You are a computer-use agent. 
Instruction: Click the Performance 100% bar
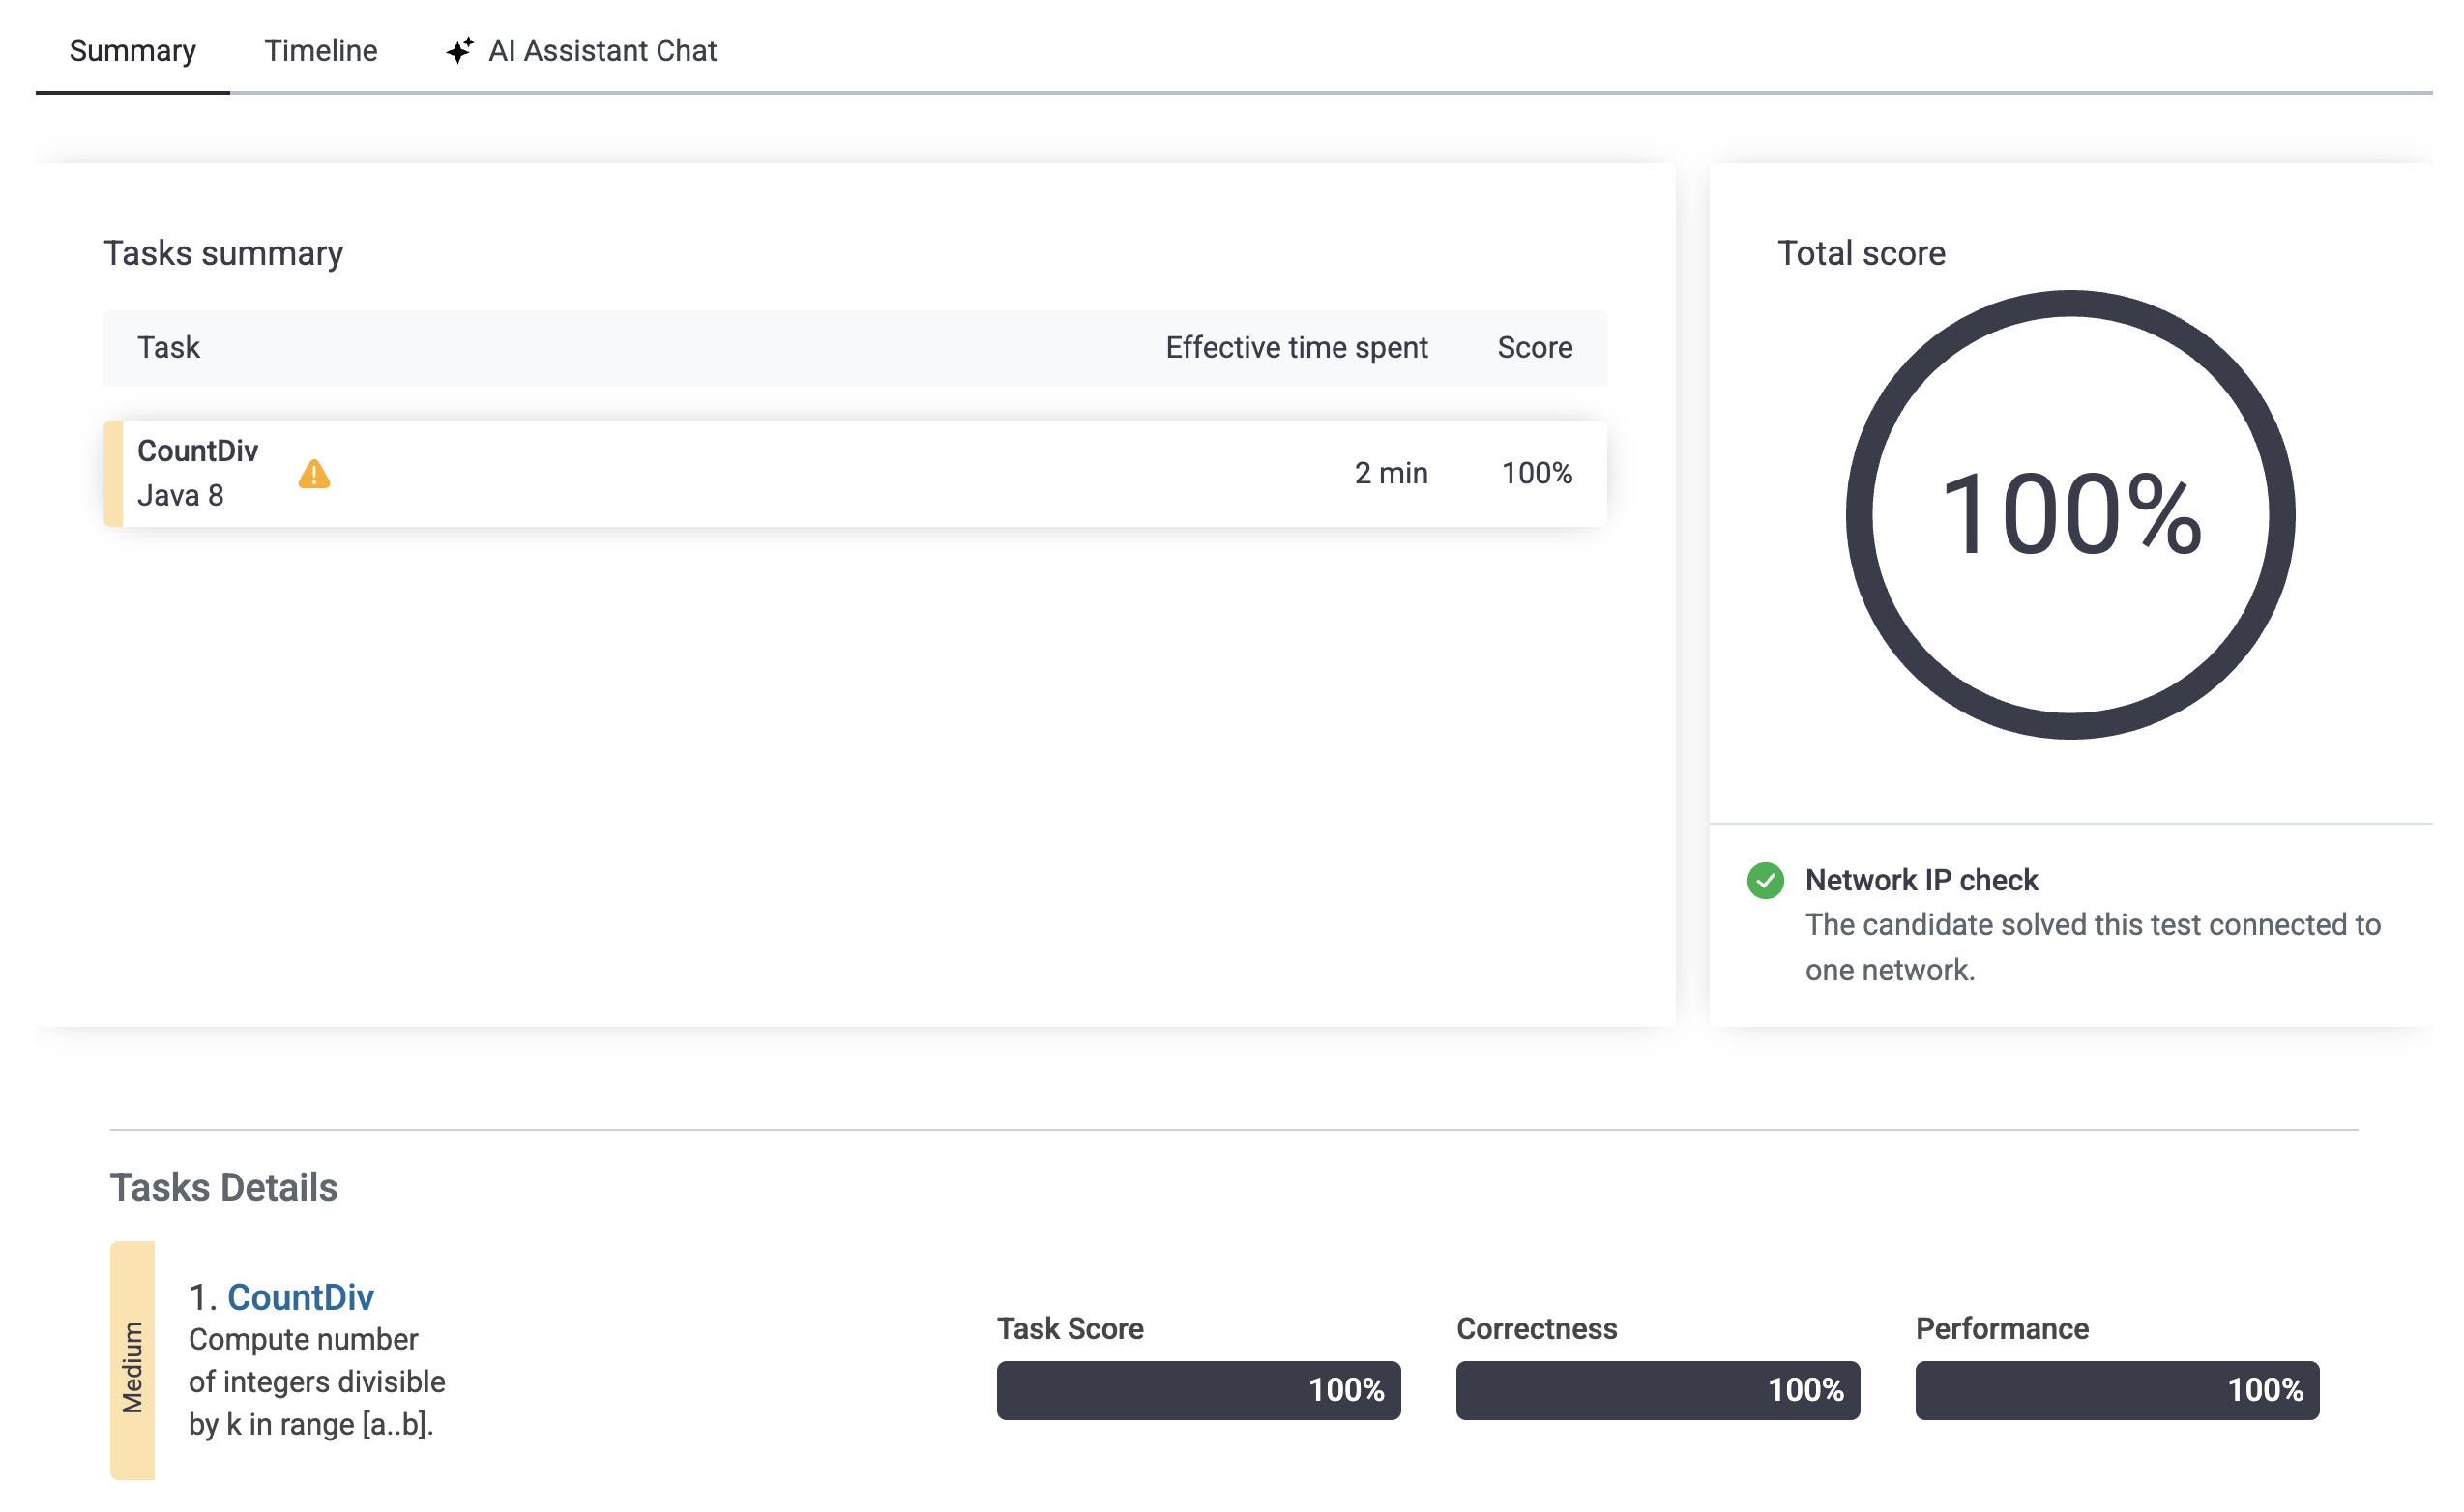coord(2117,1390)
